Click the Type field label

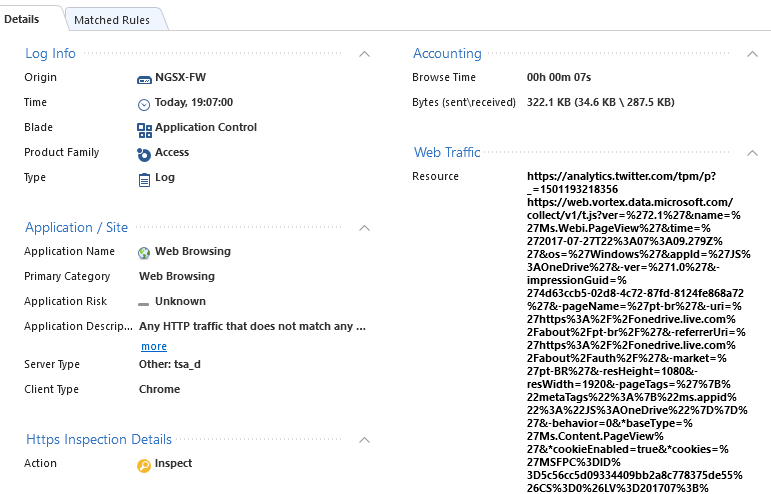(35, 177)
